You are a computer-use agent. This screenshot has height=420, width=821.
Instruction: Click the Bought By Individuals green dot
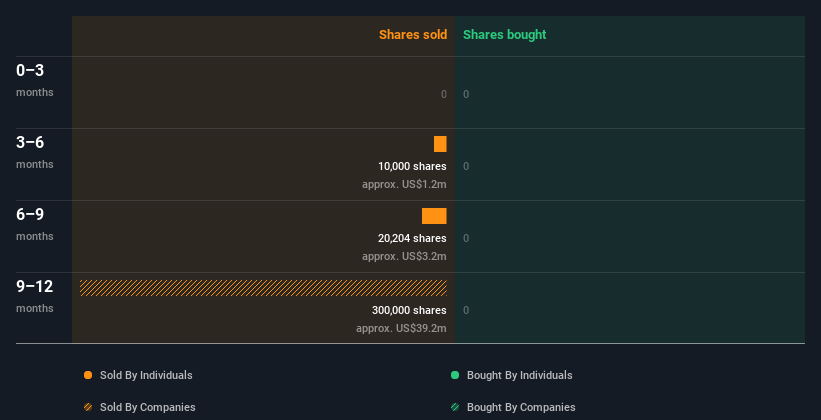point(455,375)
